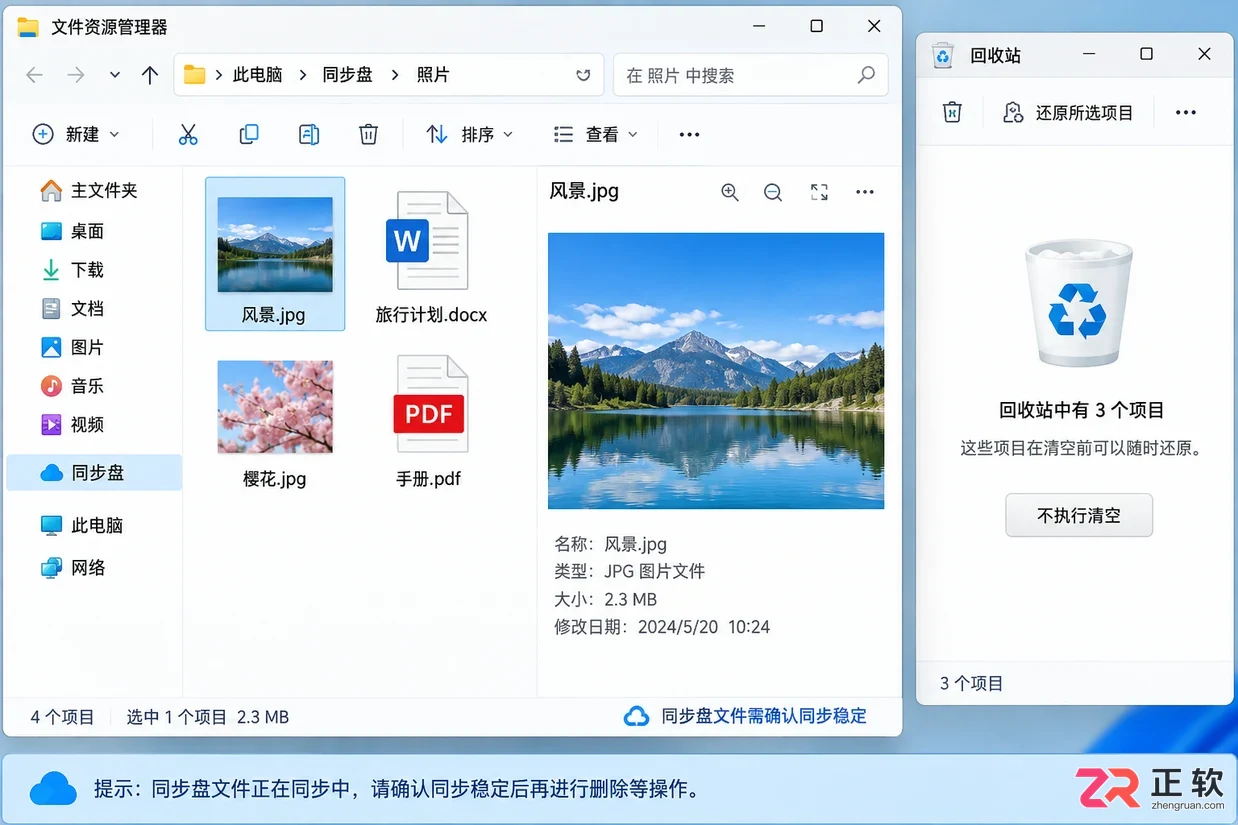
Task: Click the 修改日期 2024/5/20 value
Action: coord(703,627)
